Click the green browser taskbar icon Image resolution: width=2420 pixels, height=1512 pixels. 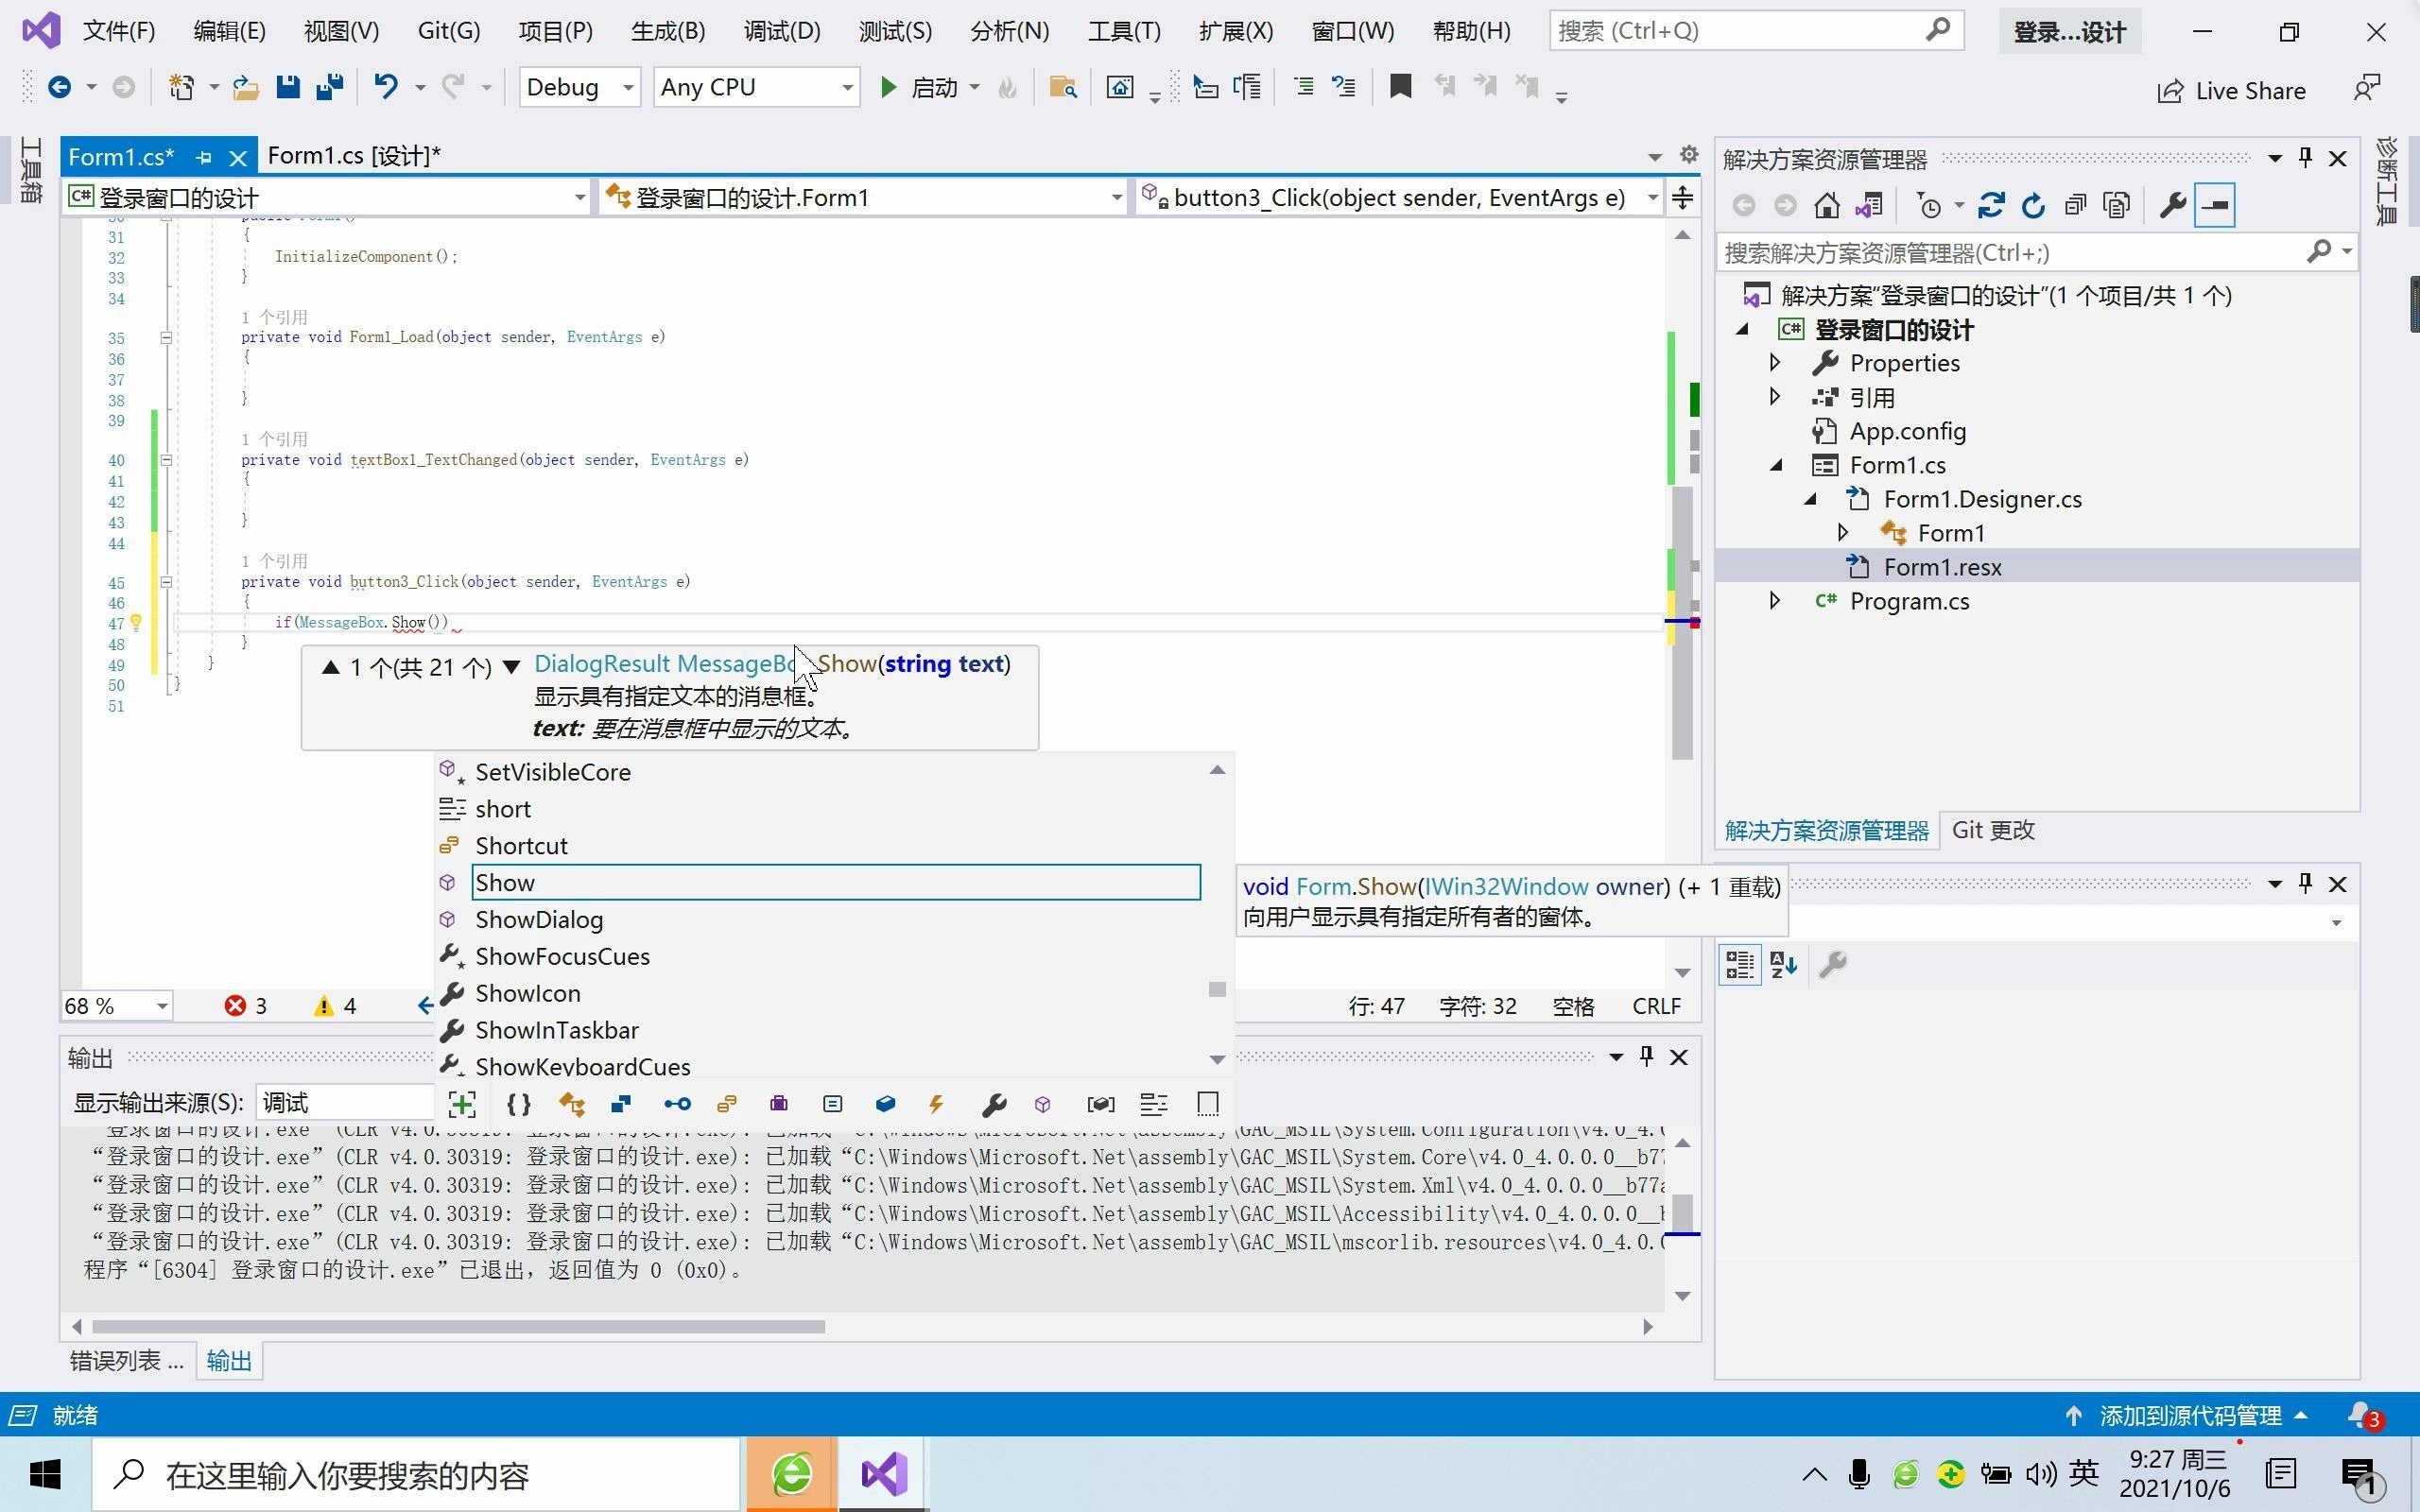(x=792, y=1474)
